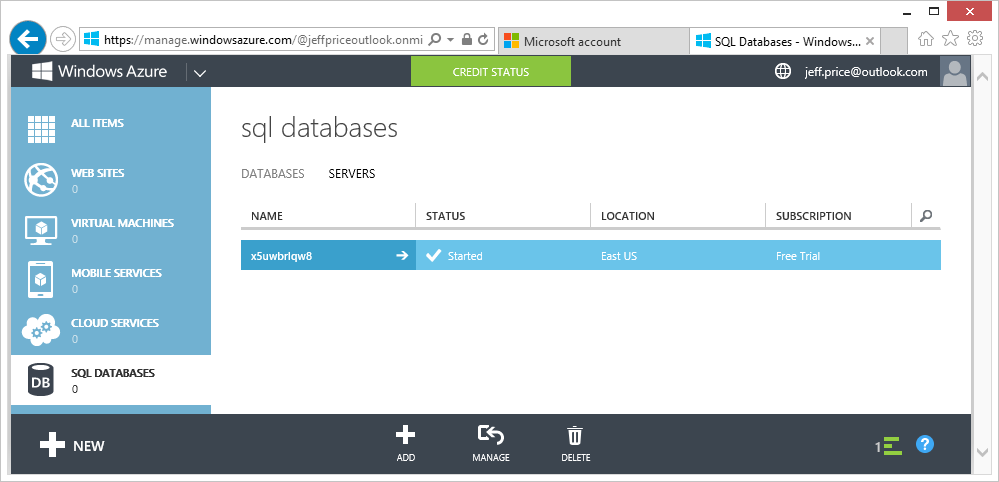Open the All Items grid icon
The width and height of the screenshot is (999, 482).
(41, 129)
